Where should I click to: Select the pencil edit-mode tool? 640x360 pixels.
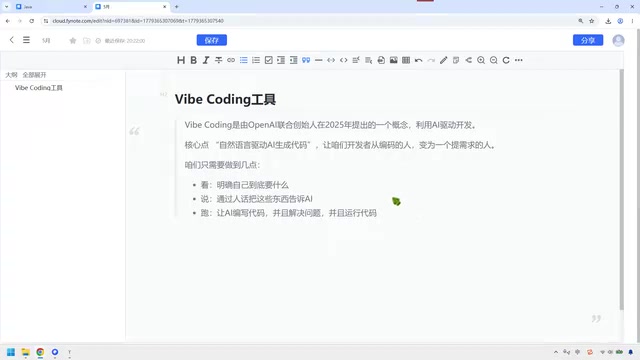pyautogui.click(x=444, y=60)
